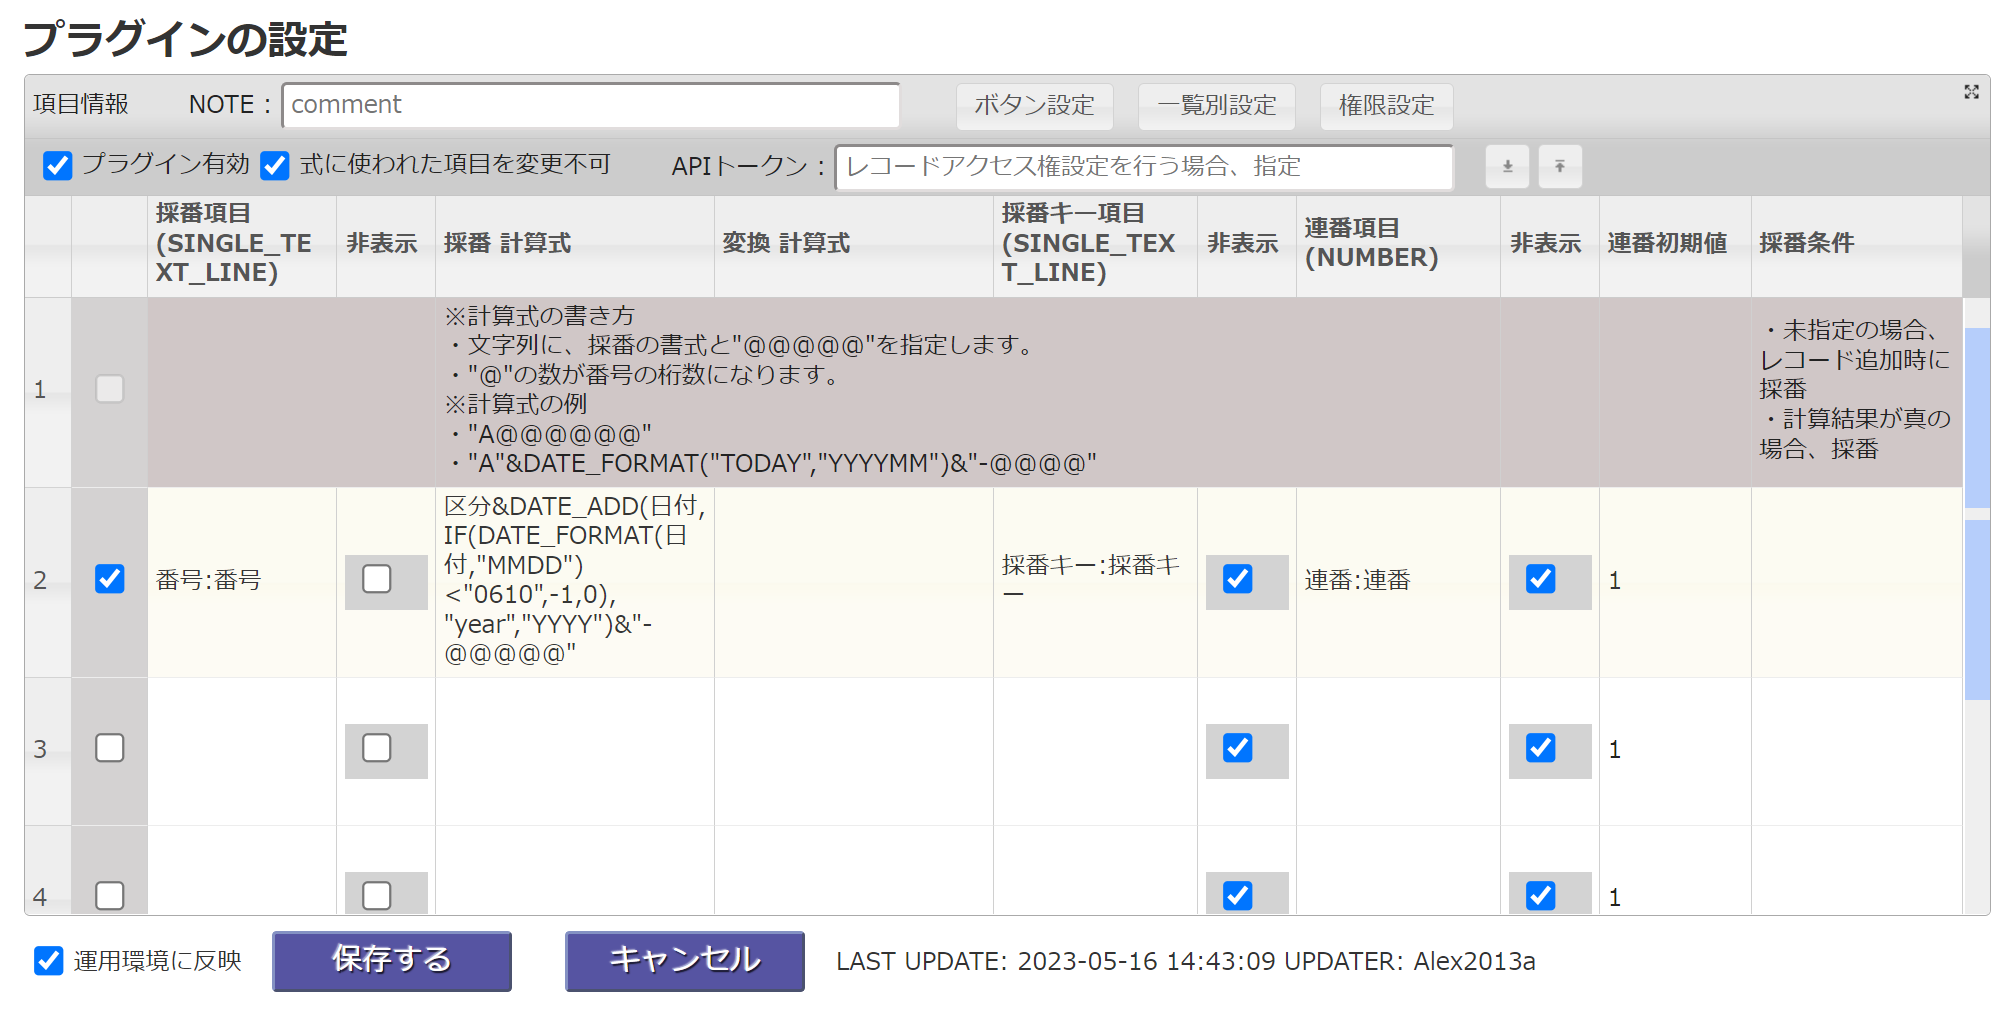The width and height of the screenshot is (2011, 1030).
Task: Toggle 運用環境に反映 checkbox
Action: 48,961
